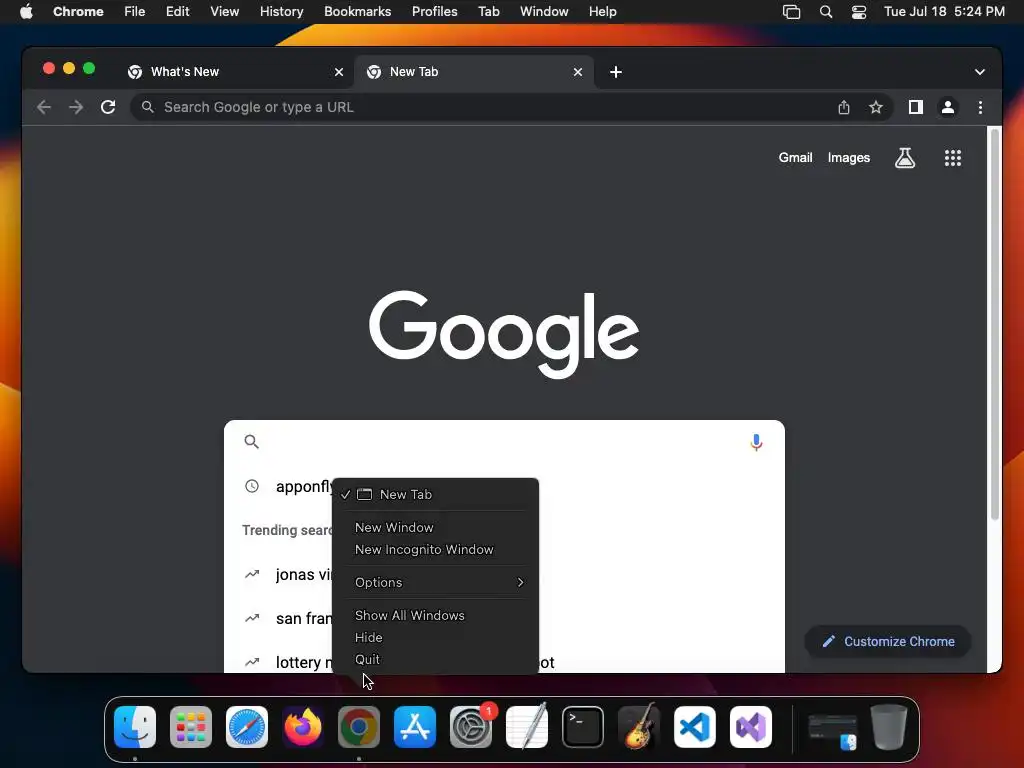Screen dimensions: 1024x768
Task: Click the page's vertical scrollbar
Action: tap(995, 325)
